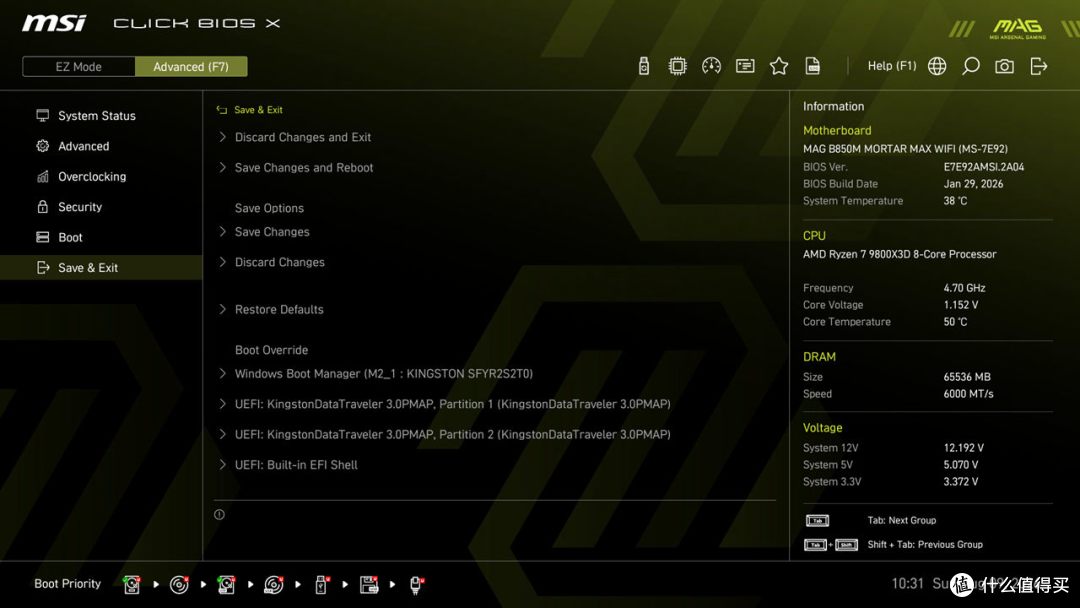Switch to the EZ Mode tab
This screenshot has width=1080, height=608.
[79, 67]
